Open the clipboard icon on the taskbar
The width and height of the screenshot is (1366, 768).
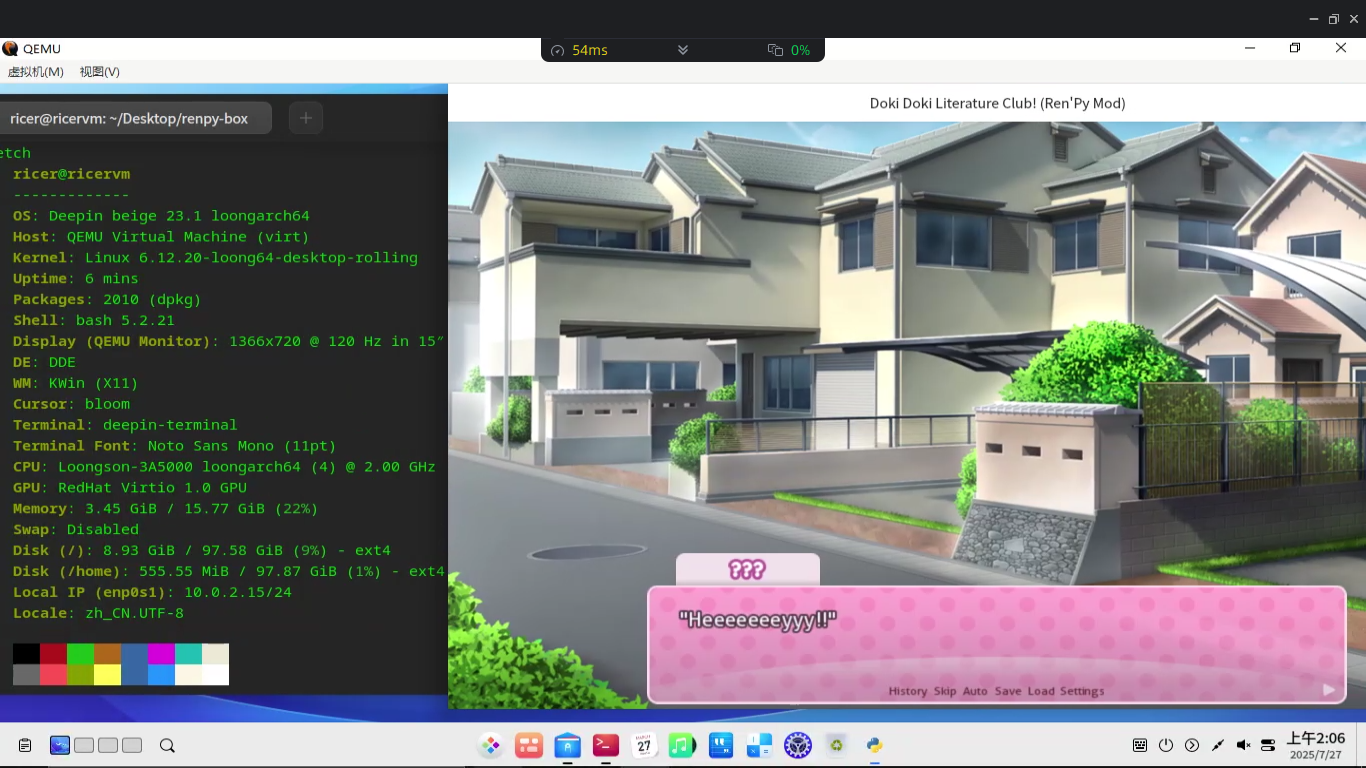tap(25, 745)
